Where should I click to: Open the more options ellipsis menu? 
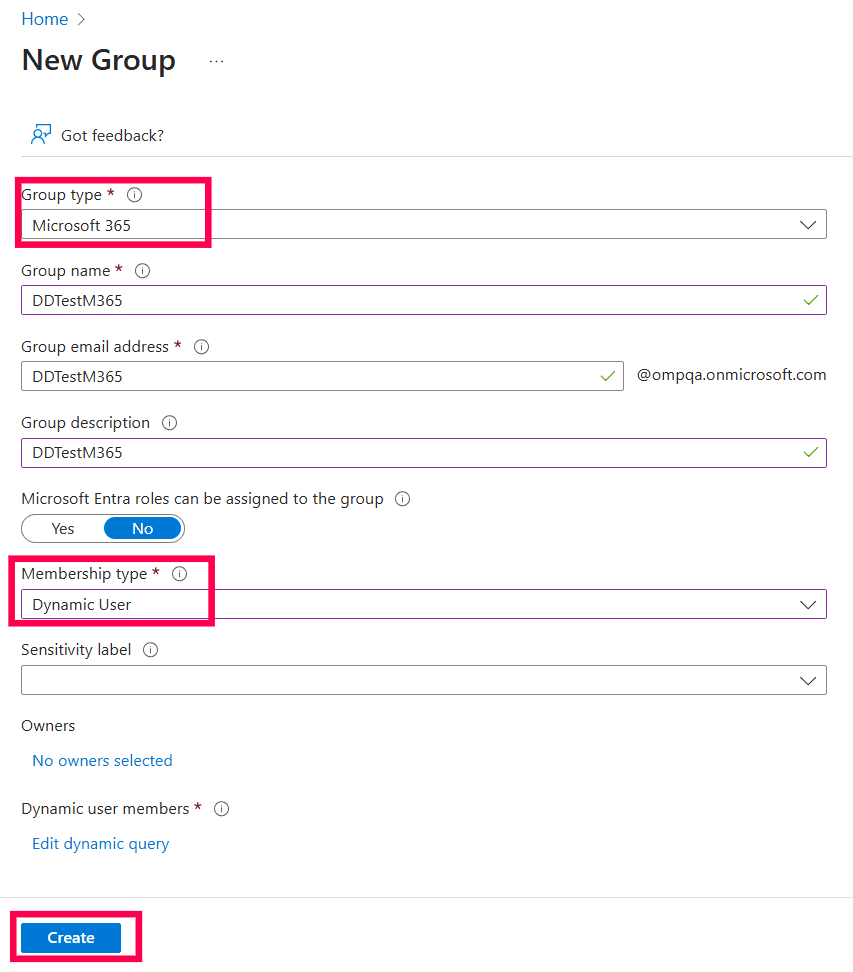(217, 61)
